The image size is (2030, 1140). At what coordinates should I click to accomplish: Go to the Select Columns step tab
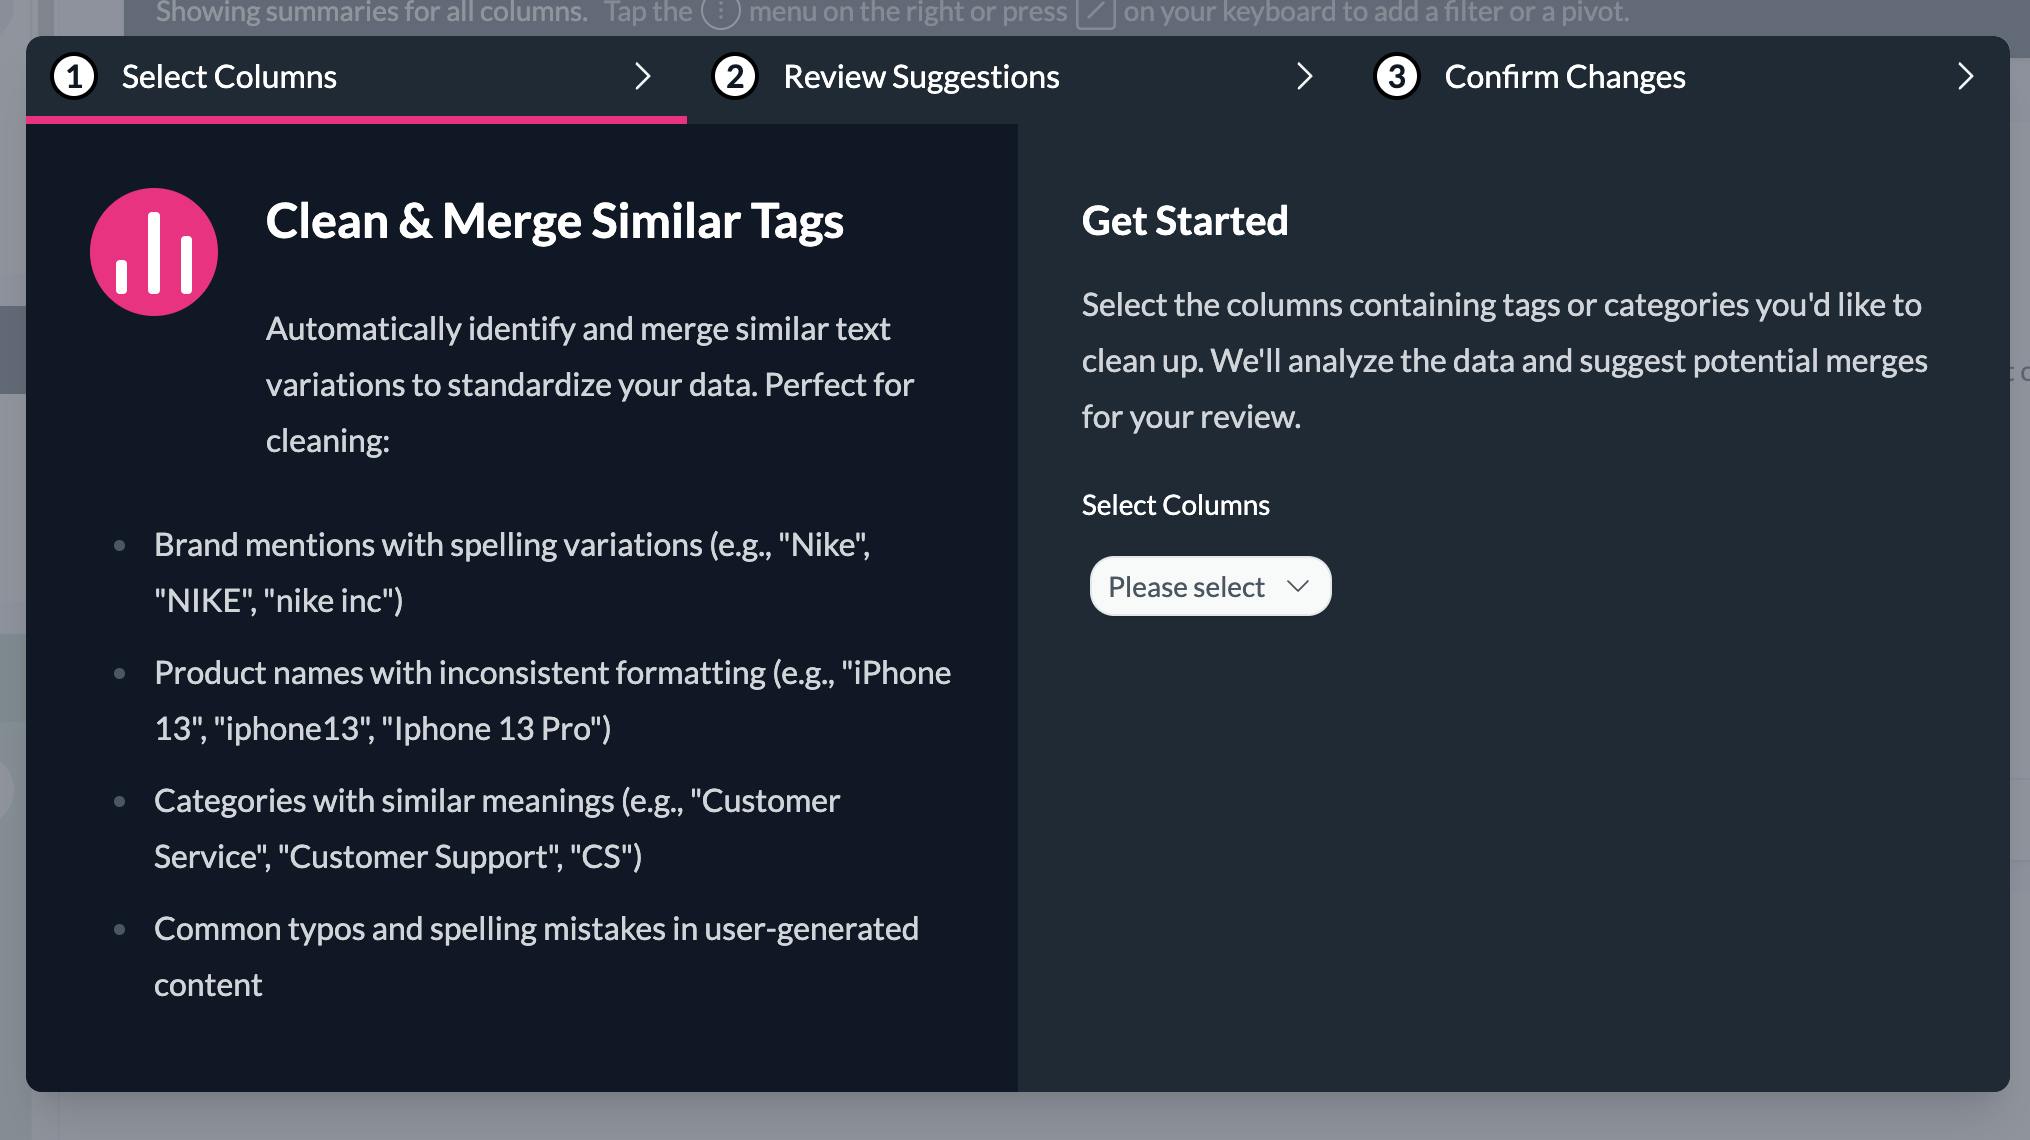pyautogui.click(x=229, y=77)
